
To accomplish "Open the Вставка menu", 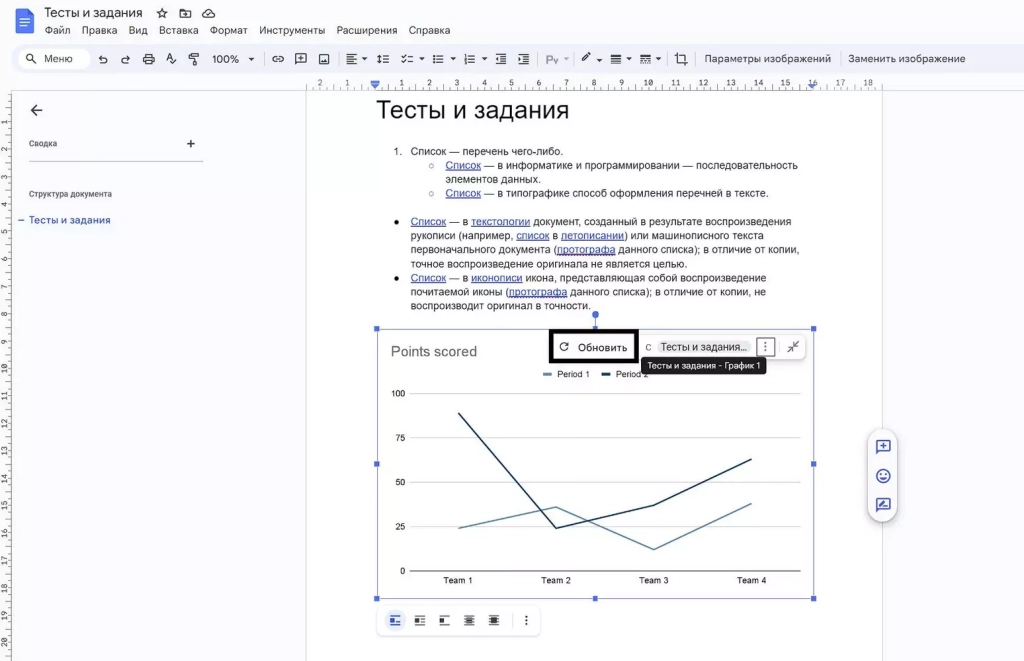I will (178, 30).
